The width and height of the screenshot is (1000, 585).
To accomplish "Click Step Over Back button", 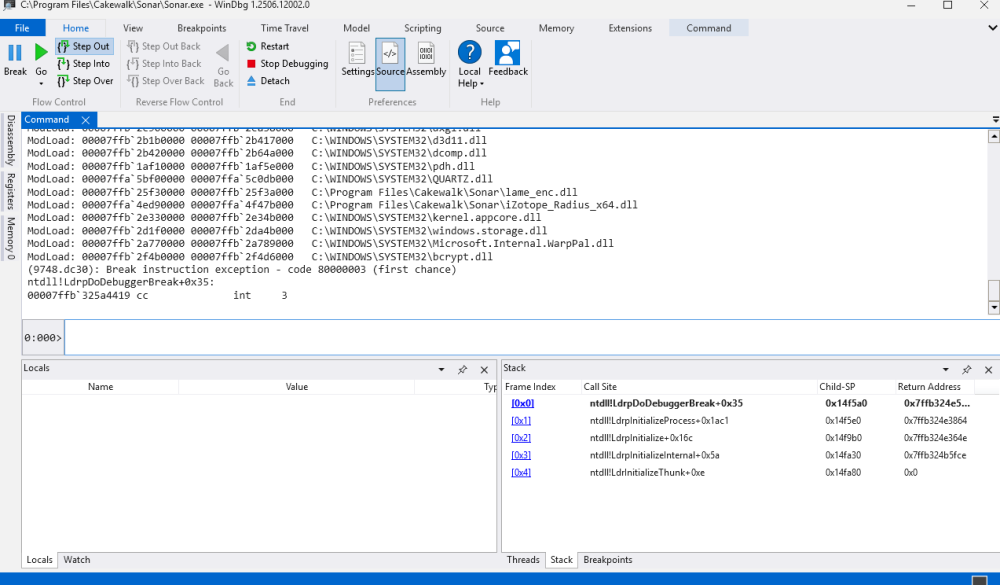I will pyautogui.click(x=166, y=80).
